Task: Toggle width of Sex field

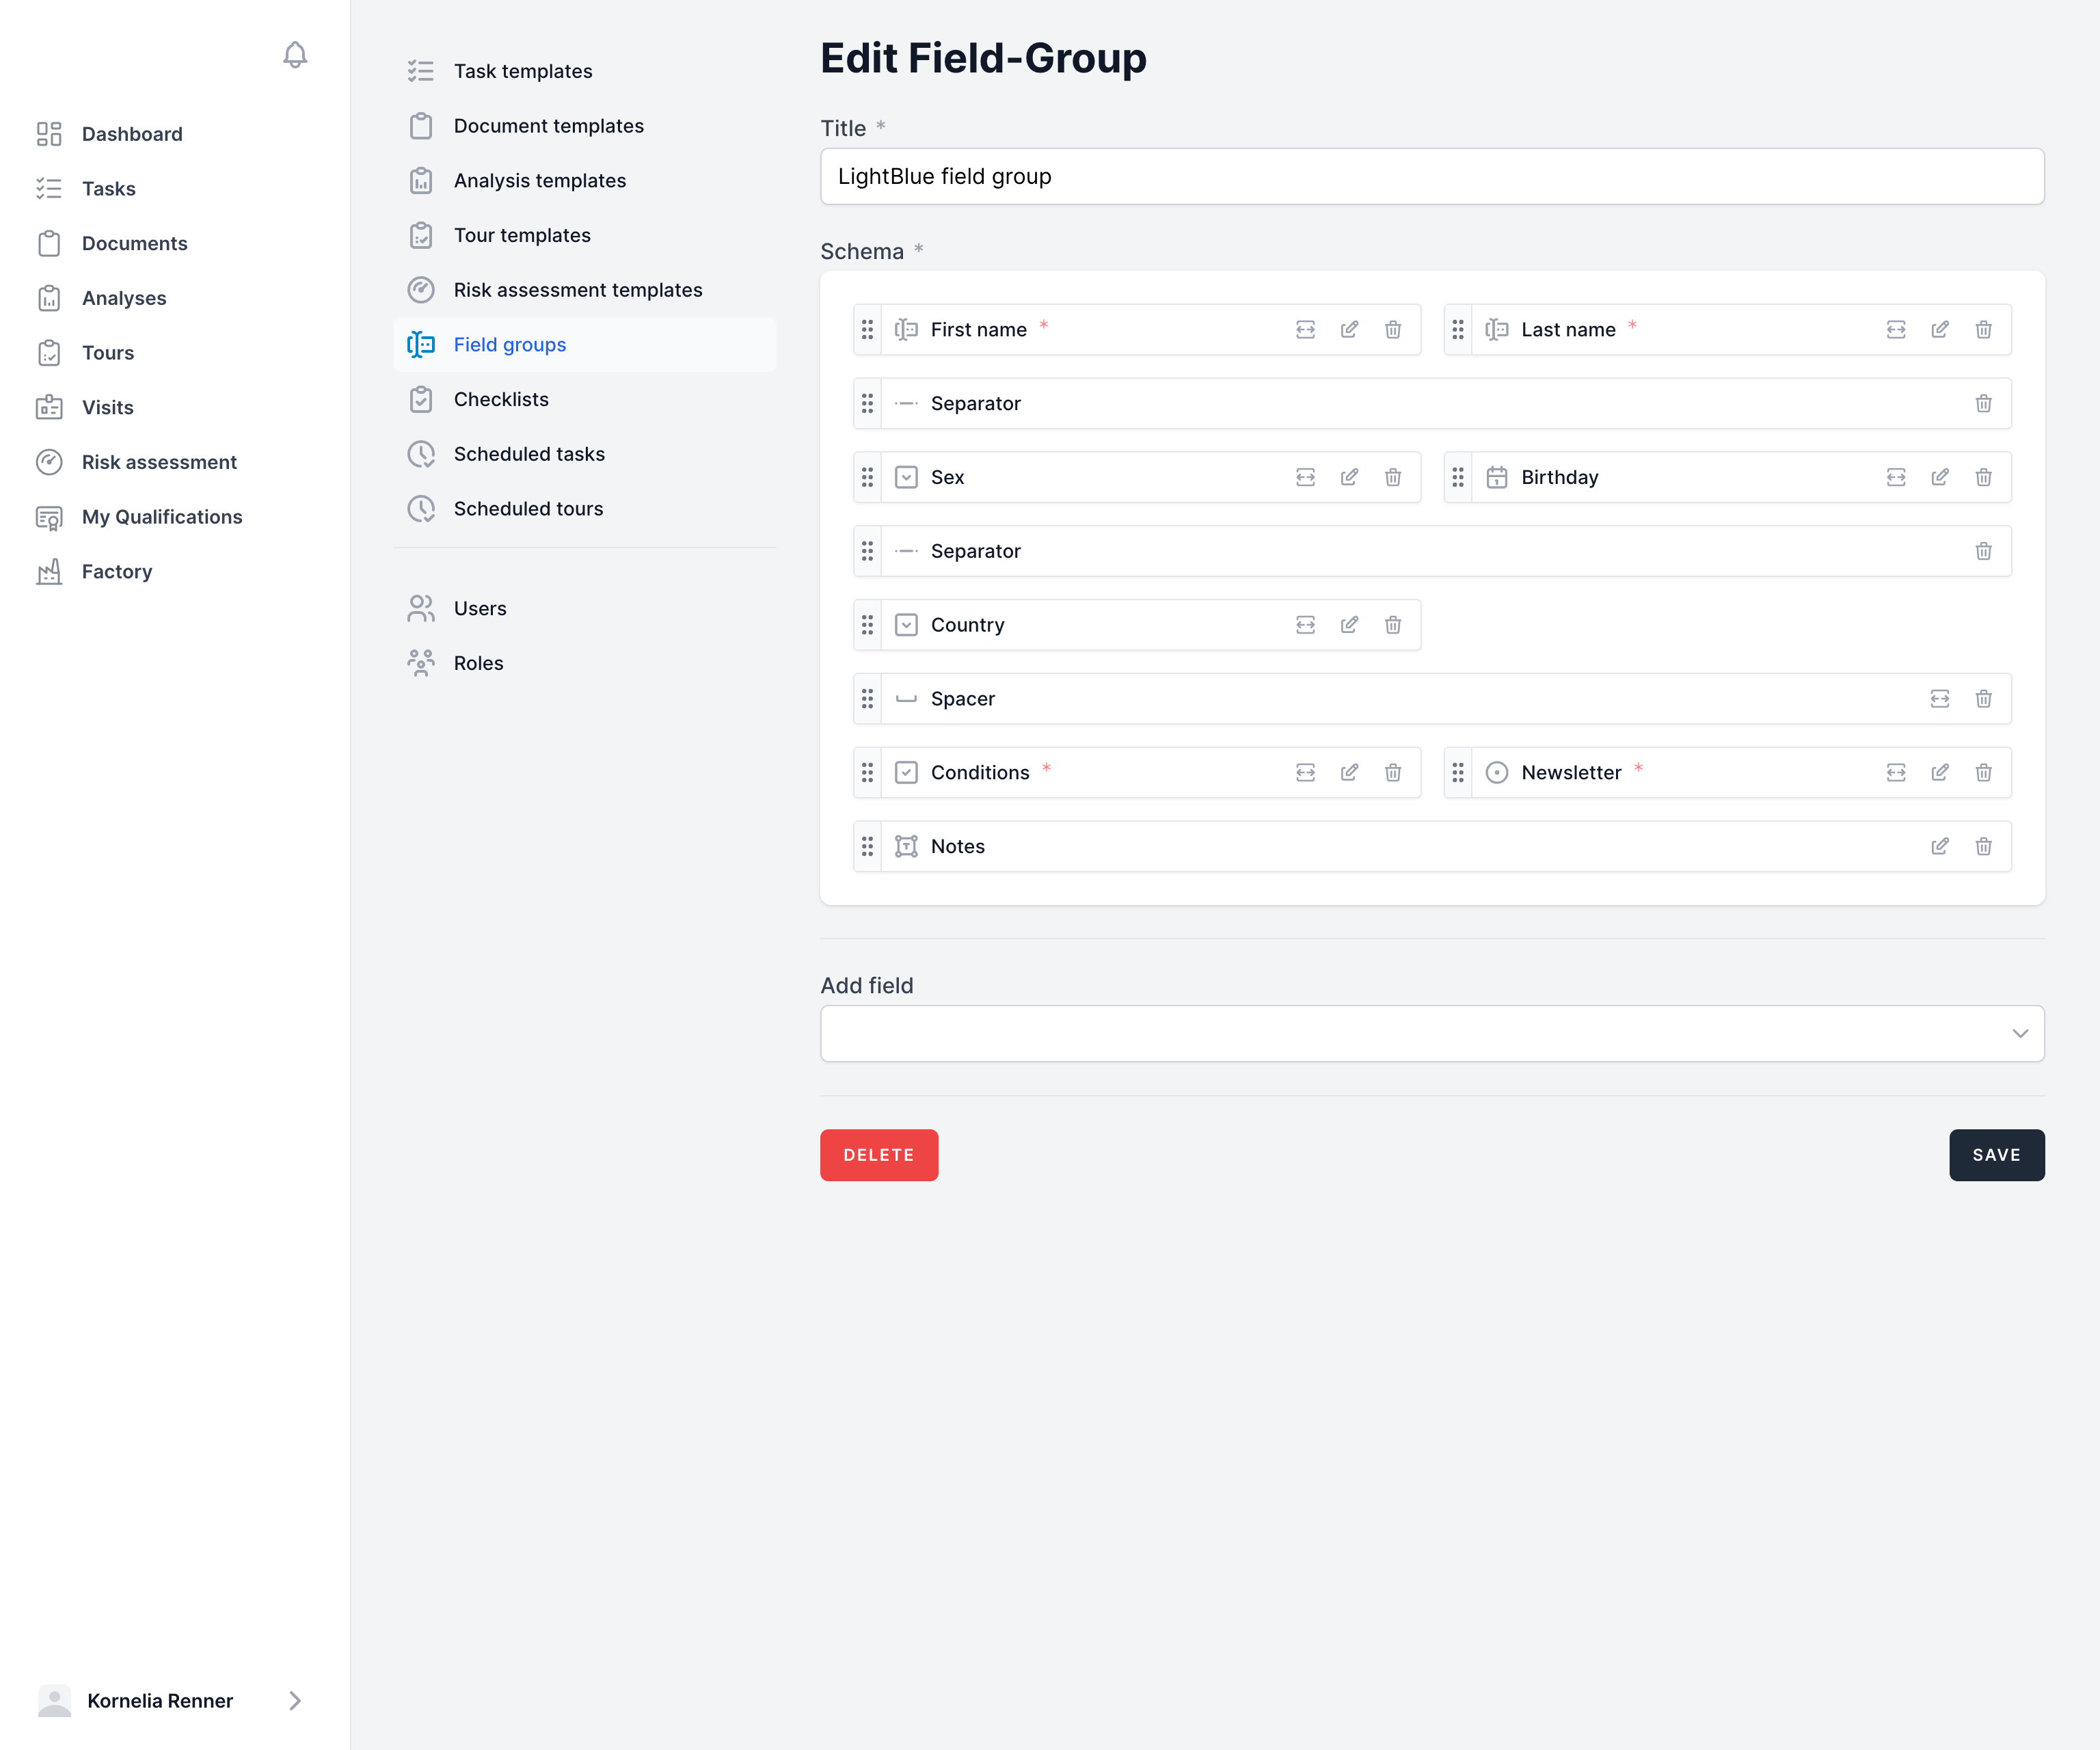Action: [1305, 478]
